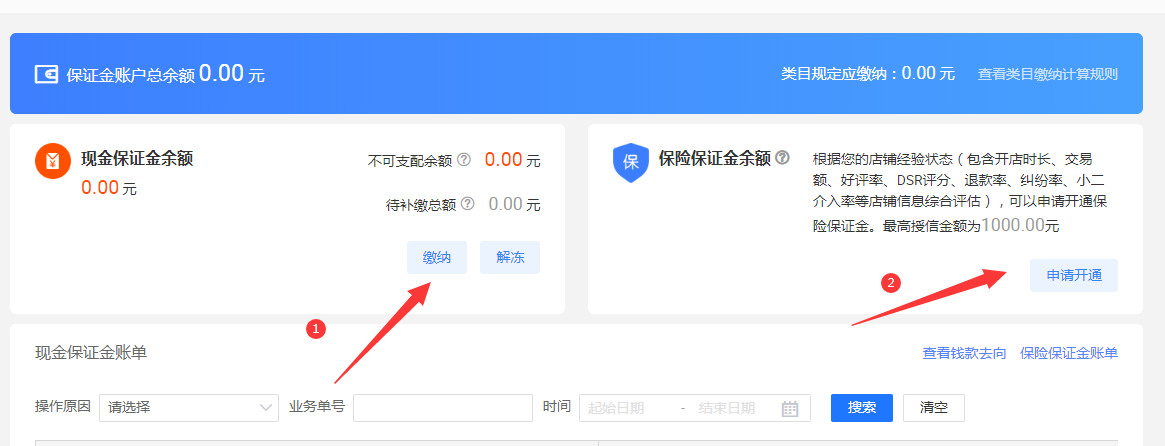Open the 查看钱款去向 link

click(x=964, y=353)
